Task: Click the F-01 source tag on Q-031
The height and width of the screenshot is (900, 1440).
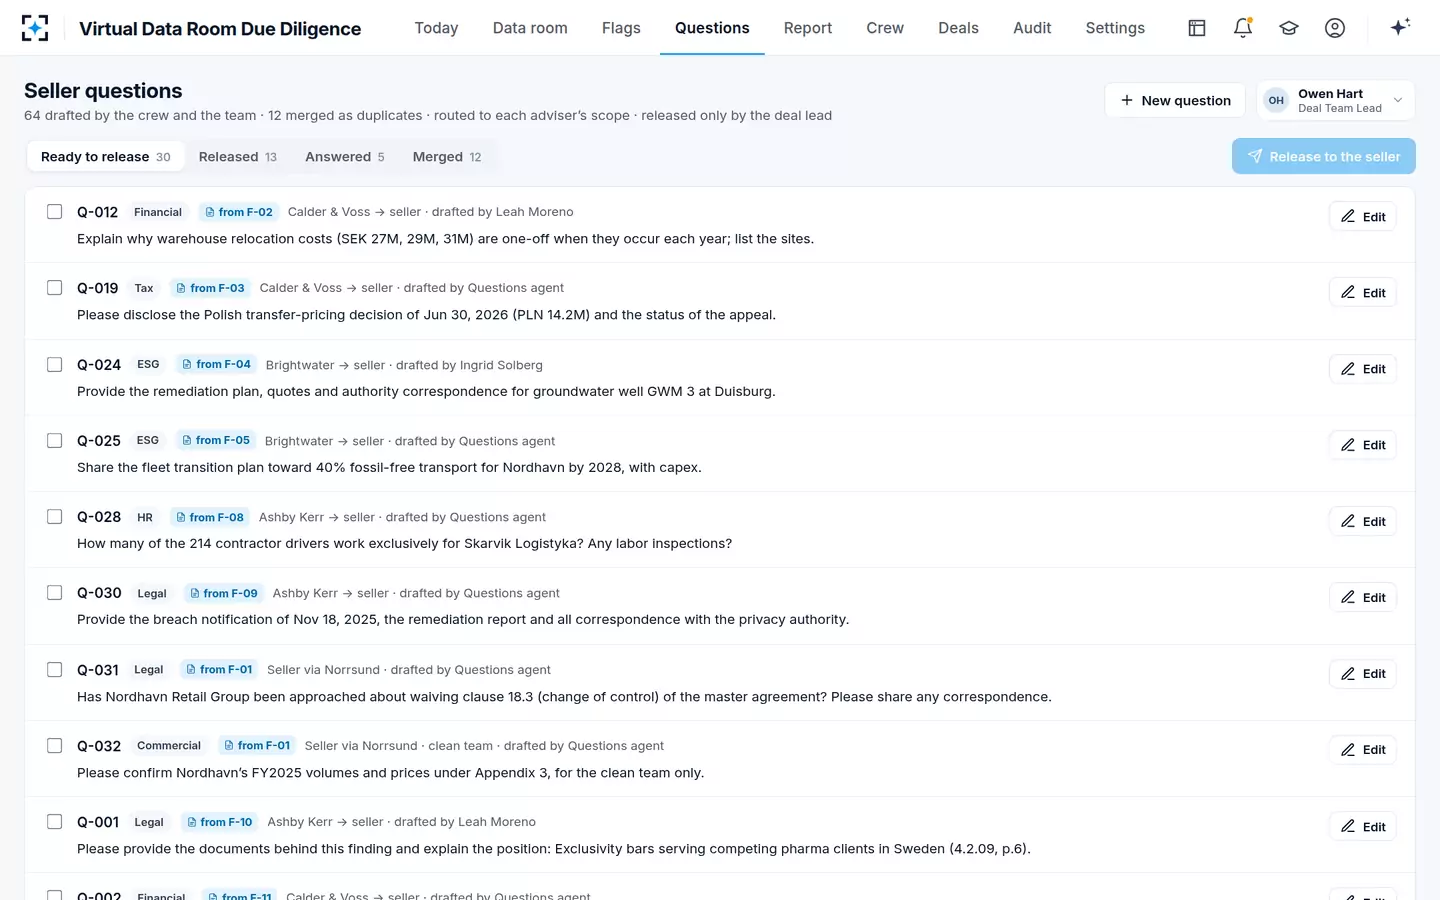Action: point(220,669)
